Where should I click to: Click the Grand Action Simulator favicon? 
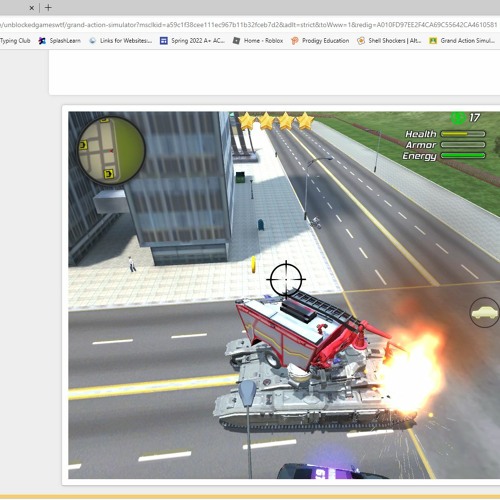pyautogui.click(x=433, y=41)
